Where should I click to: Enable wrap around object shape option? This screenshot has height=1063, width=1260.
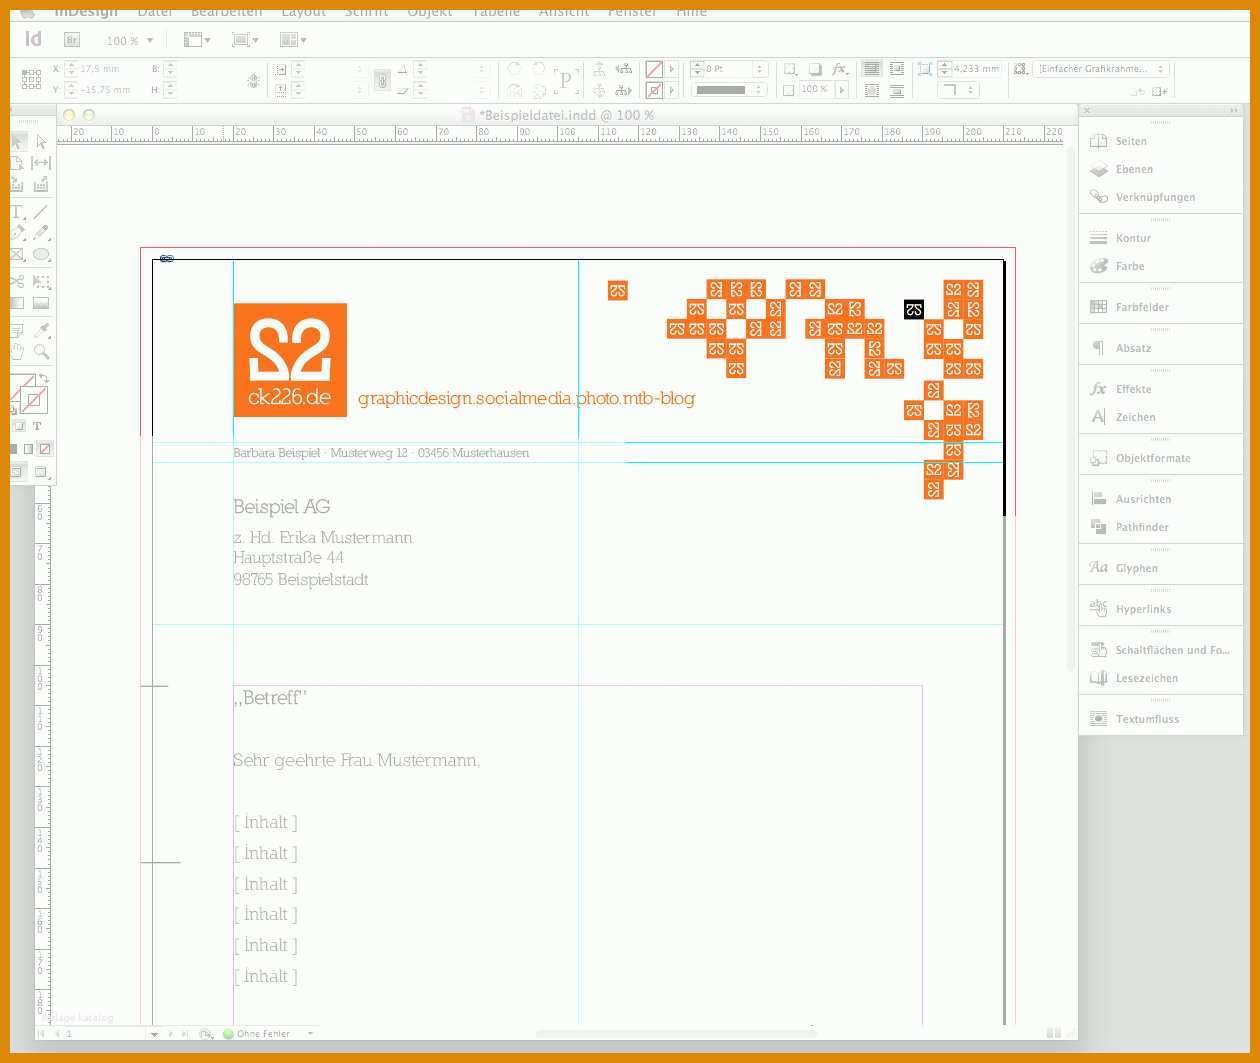872,90
